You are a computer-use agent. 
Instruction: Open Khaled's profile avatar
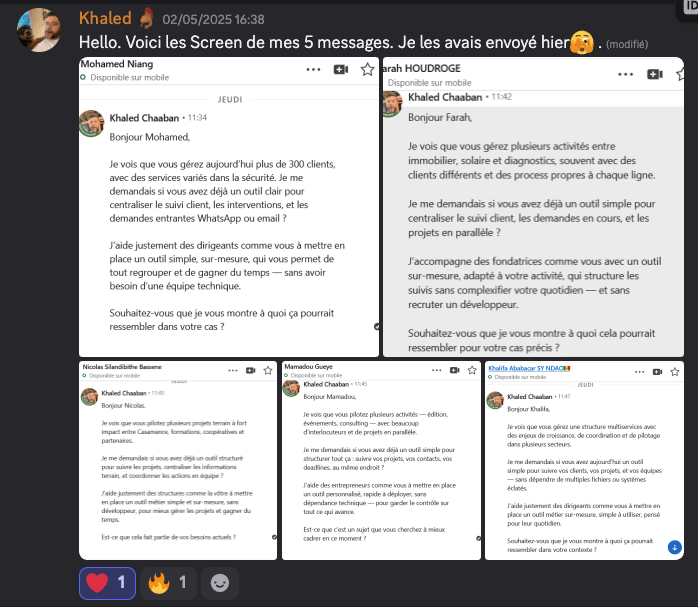pyautogui.click(x=39, y=30)
